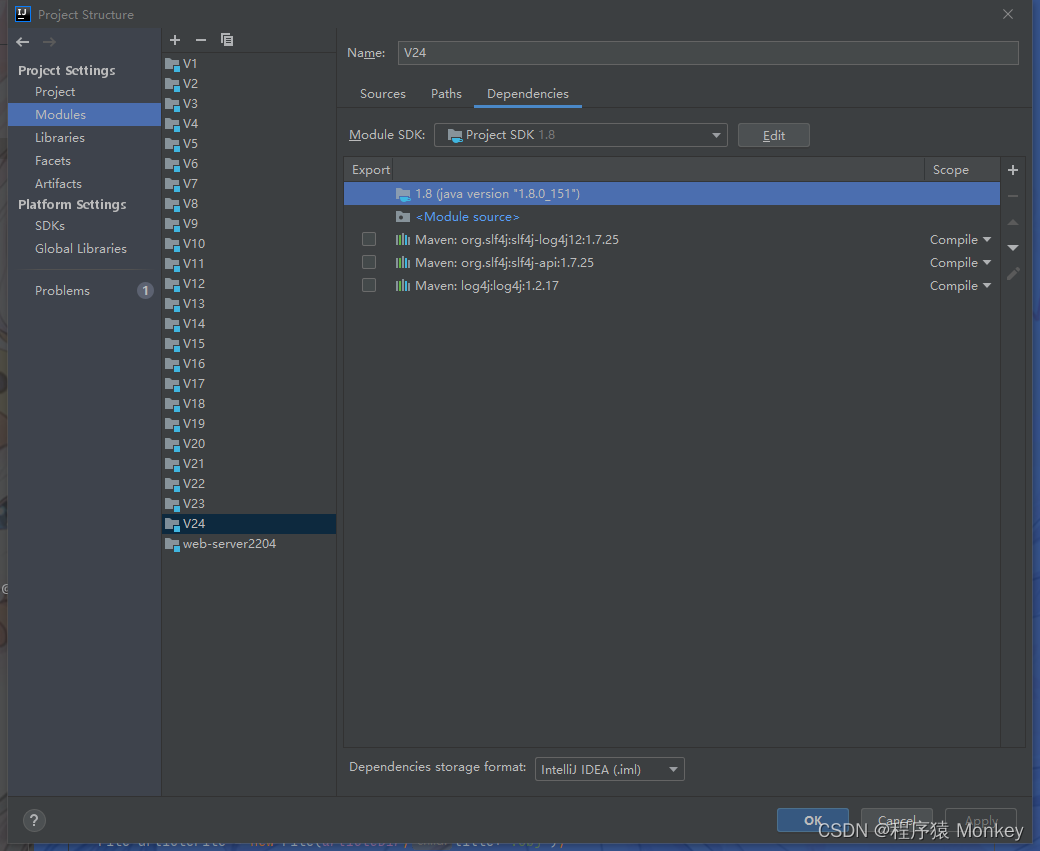Click the Problems count badge
The width and height of the screenshot is (1040, 851).
(145, 291)
